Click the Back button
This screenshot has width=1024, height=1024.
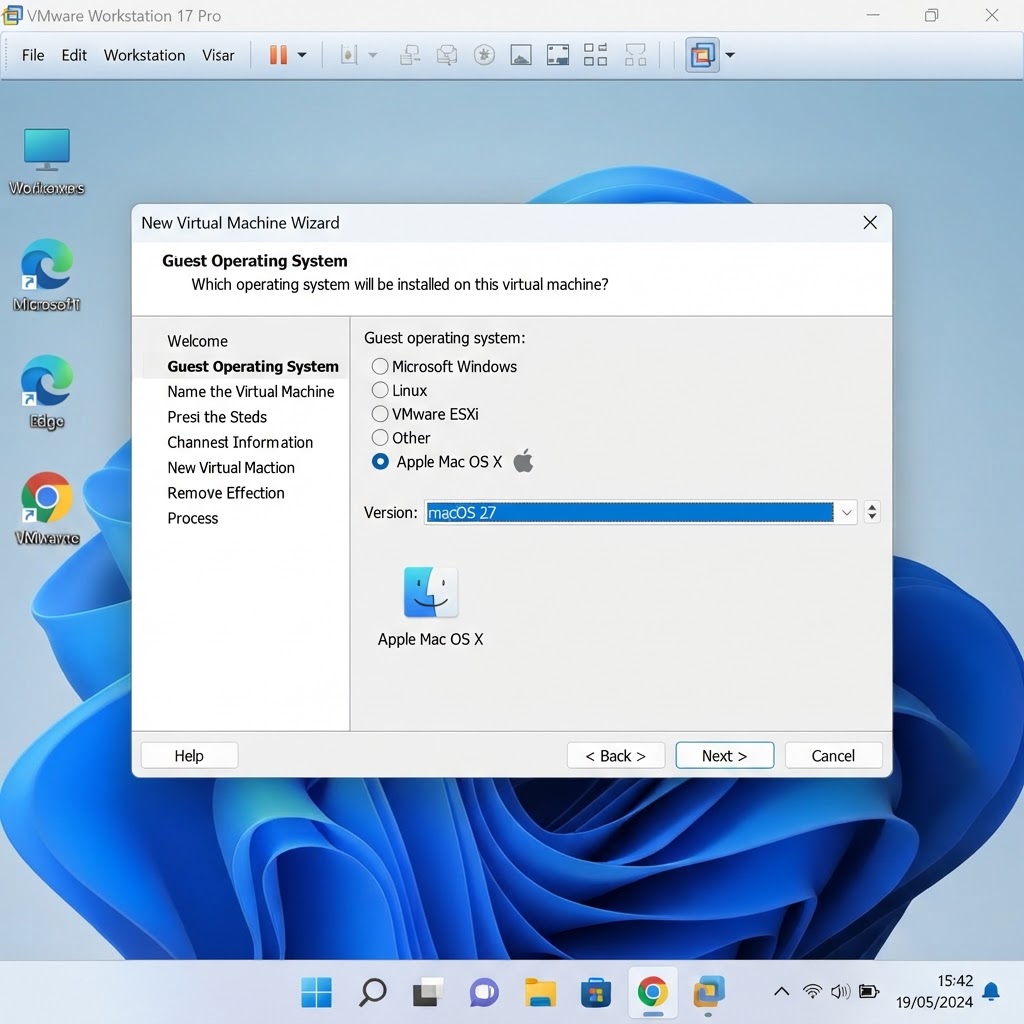click(x=615, y=756)
